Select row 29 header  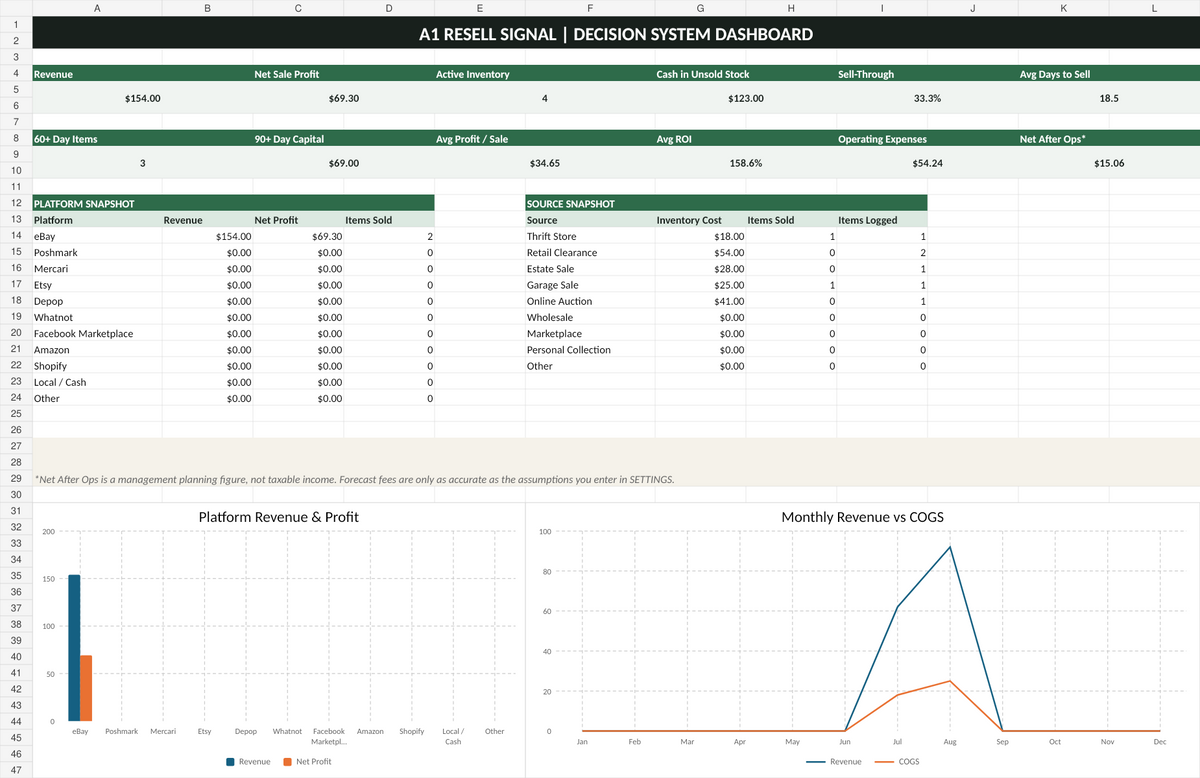[16, 479]
